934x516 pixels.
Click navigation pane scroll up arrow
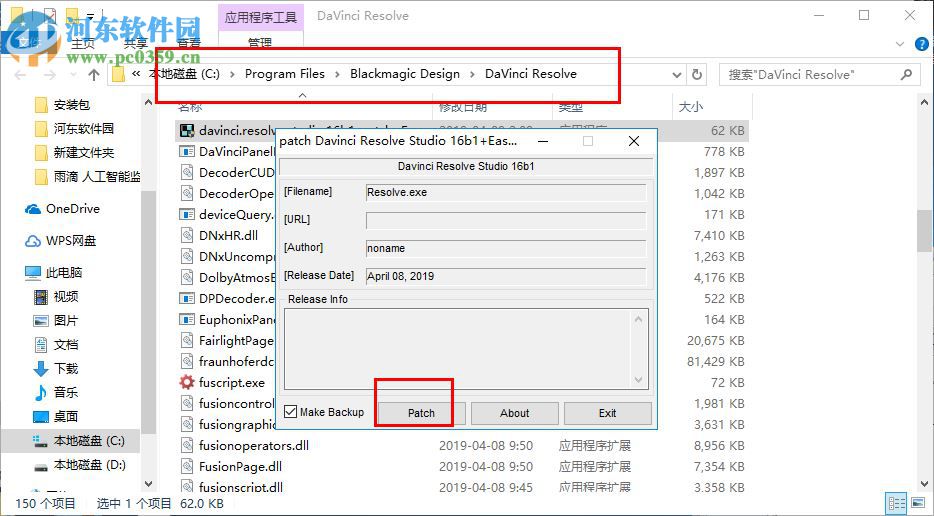click(148, 102)
